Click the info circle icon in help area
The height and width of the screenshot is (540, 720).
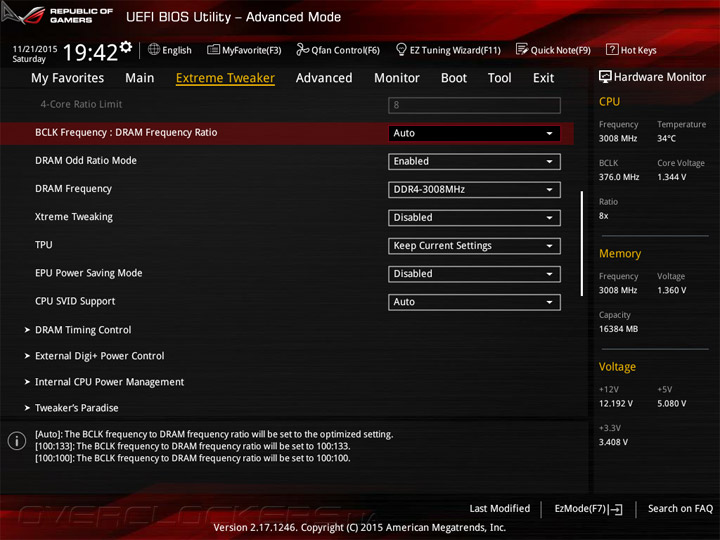17,441
